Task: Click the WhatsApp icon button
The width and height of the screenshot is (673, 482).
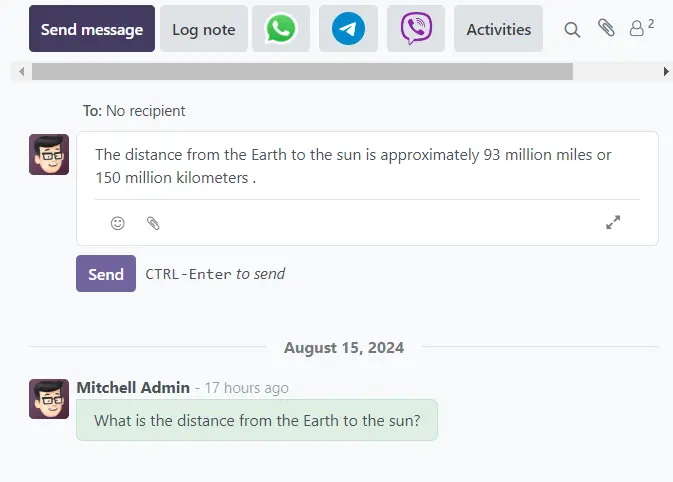Action: tap(281, 29)
